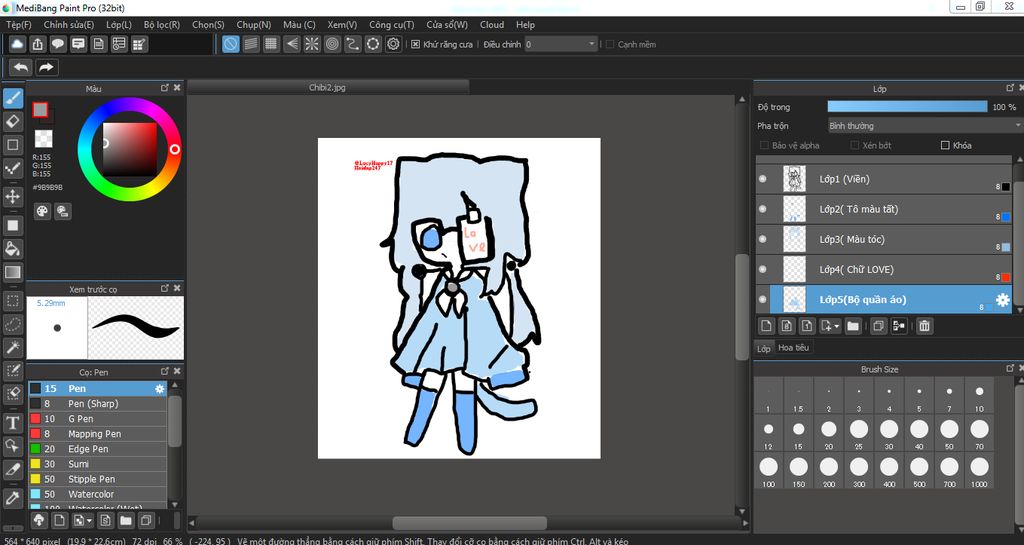Choose Watercolor brush

point(97,494)
